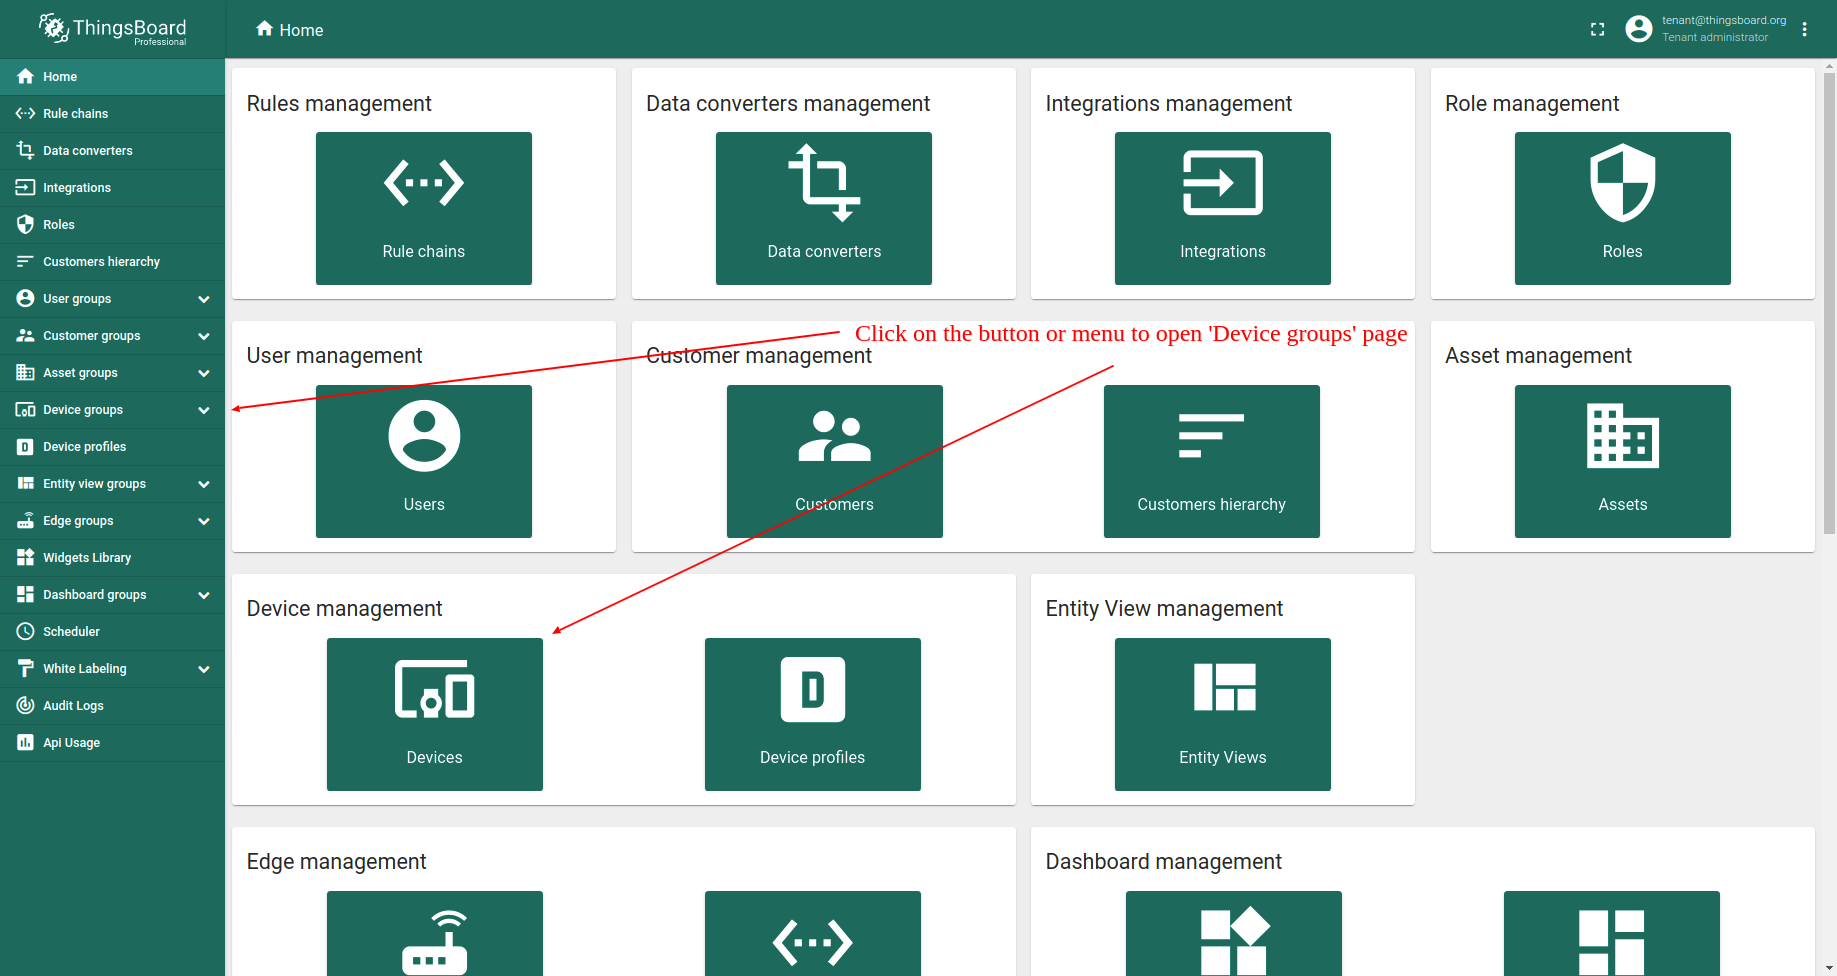The image size is (1837, 976).
Task: Toggle fullscreen mode icon in header
Action: pyautogui.click(x=1597, y=30)
